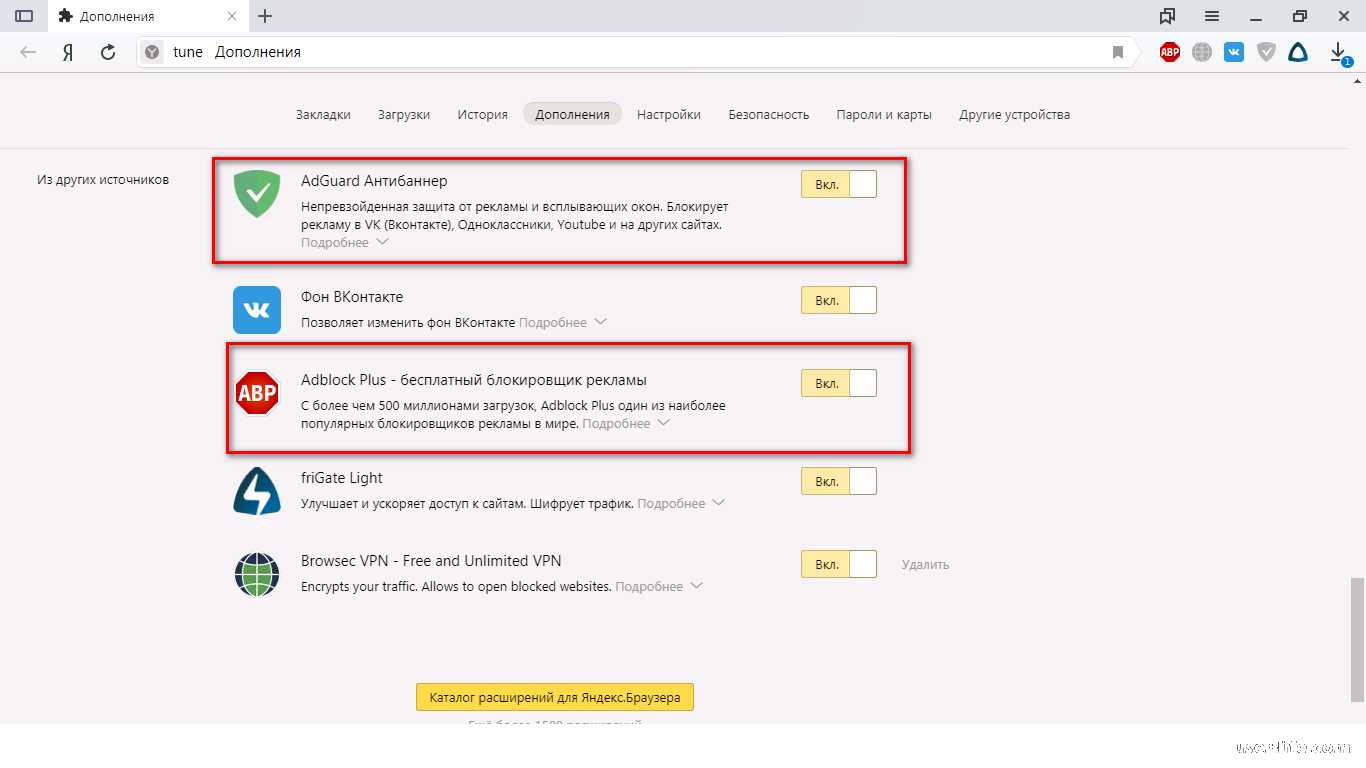Image resolution: width=1366 pixels, height=768 pixels.
Task: Expand Подробнее for Фон ВКонтакте
Action: point(563,322)
